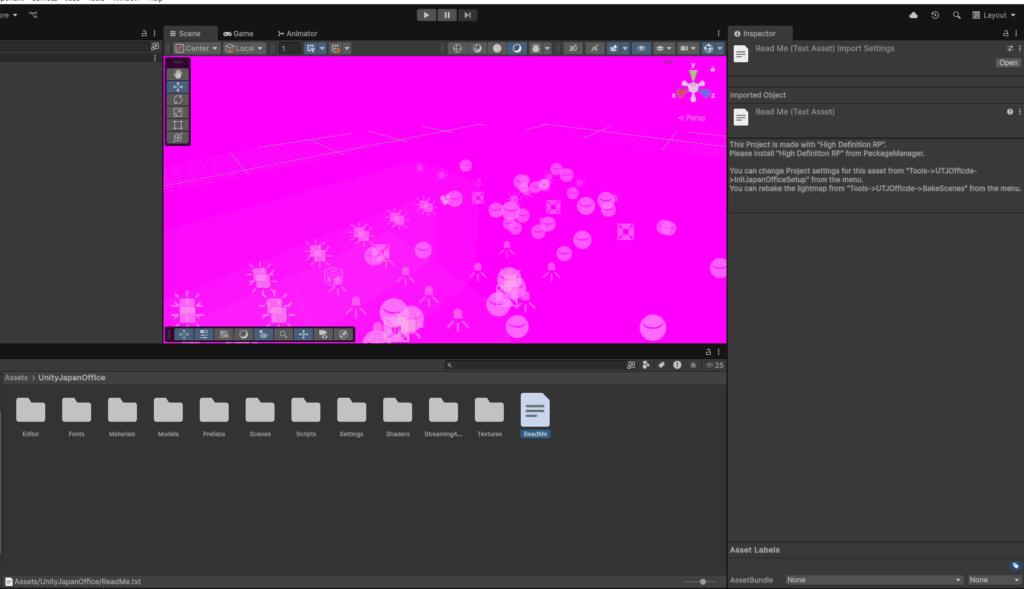Open the Local handle rotation dropdown

click(244, 48)
